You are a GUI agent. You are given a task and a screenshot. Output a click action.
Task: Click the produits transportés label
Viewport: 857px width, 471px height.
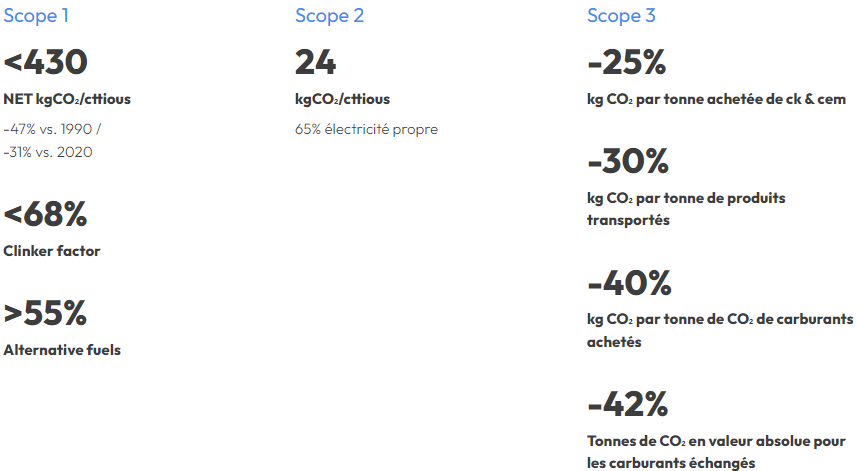pyautogui.click(x=686, y=209)
